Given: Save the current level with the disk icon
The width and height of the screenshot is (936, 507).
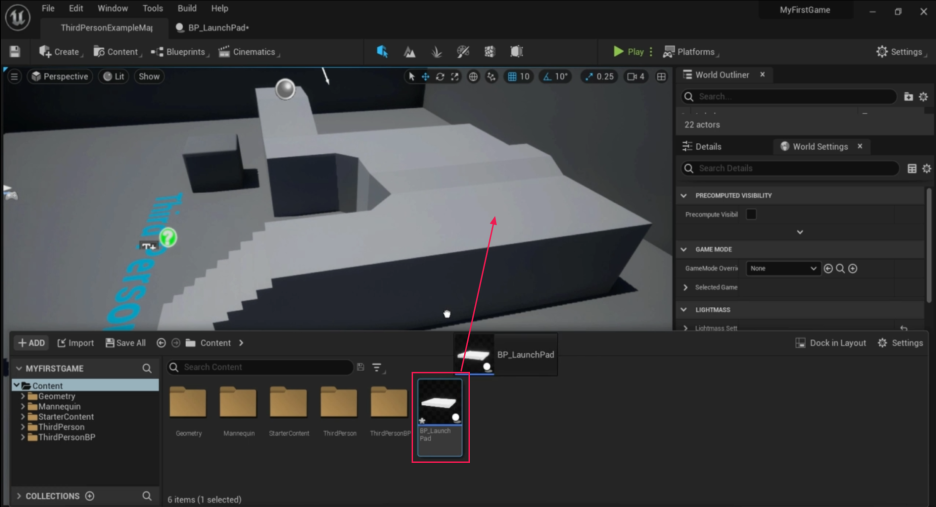Looking at the screenshot, I should click(14, 52).
